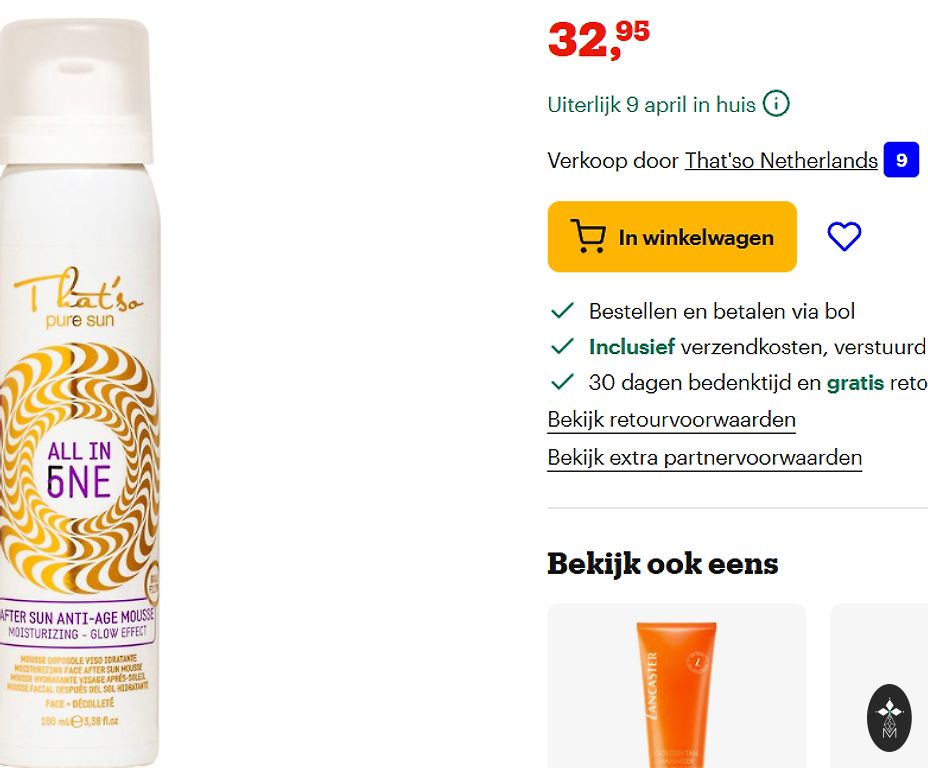Click the shopping cart icon on the yellow button
Image resolution: width=928 pixels, height=768 pixels.
click(588, 236)
